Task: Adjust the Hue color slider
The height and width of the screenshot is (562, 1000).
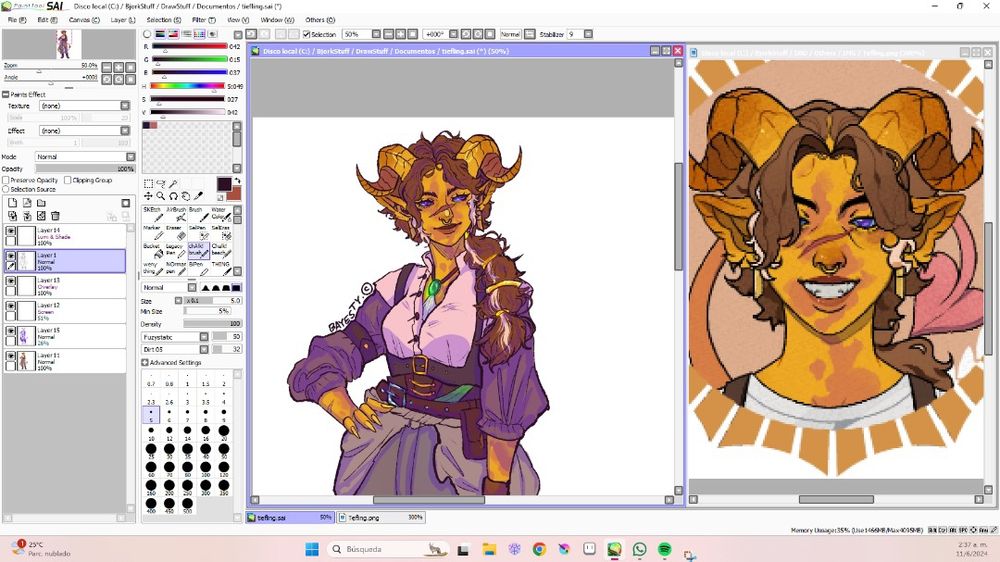Action: pos(188,85)
